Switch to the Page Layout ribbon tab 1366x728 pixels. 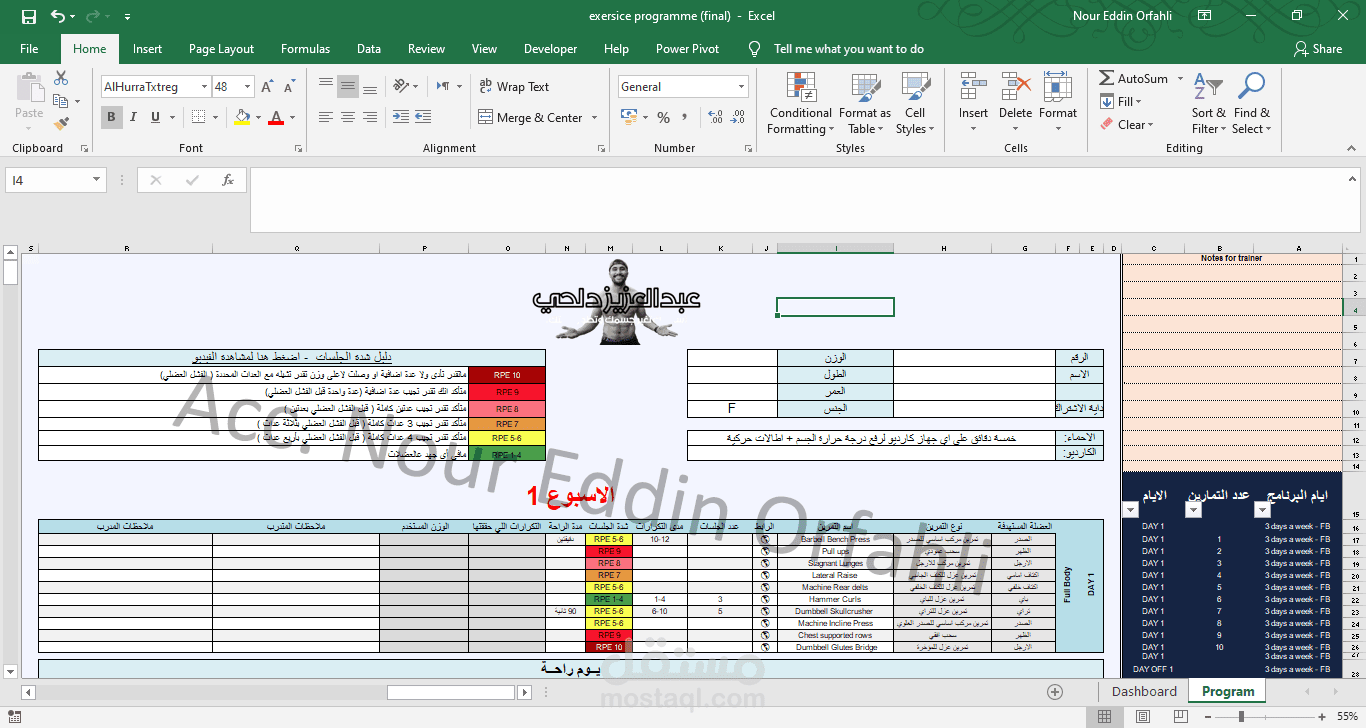(221, 48)
